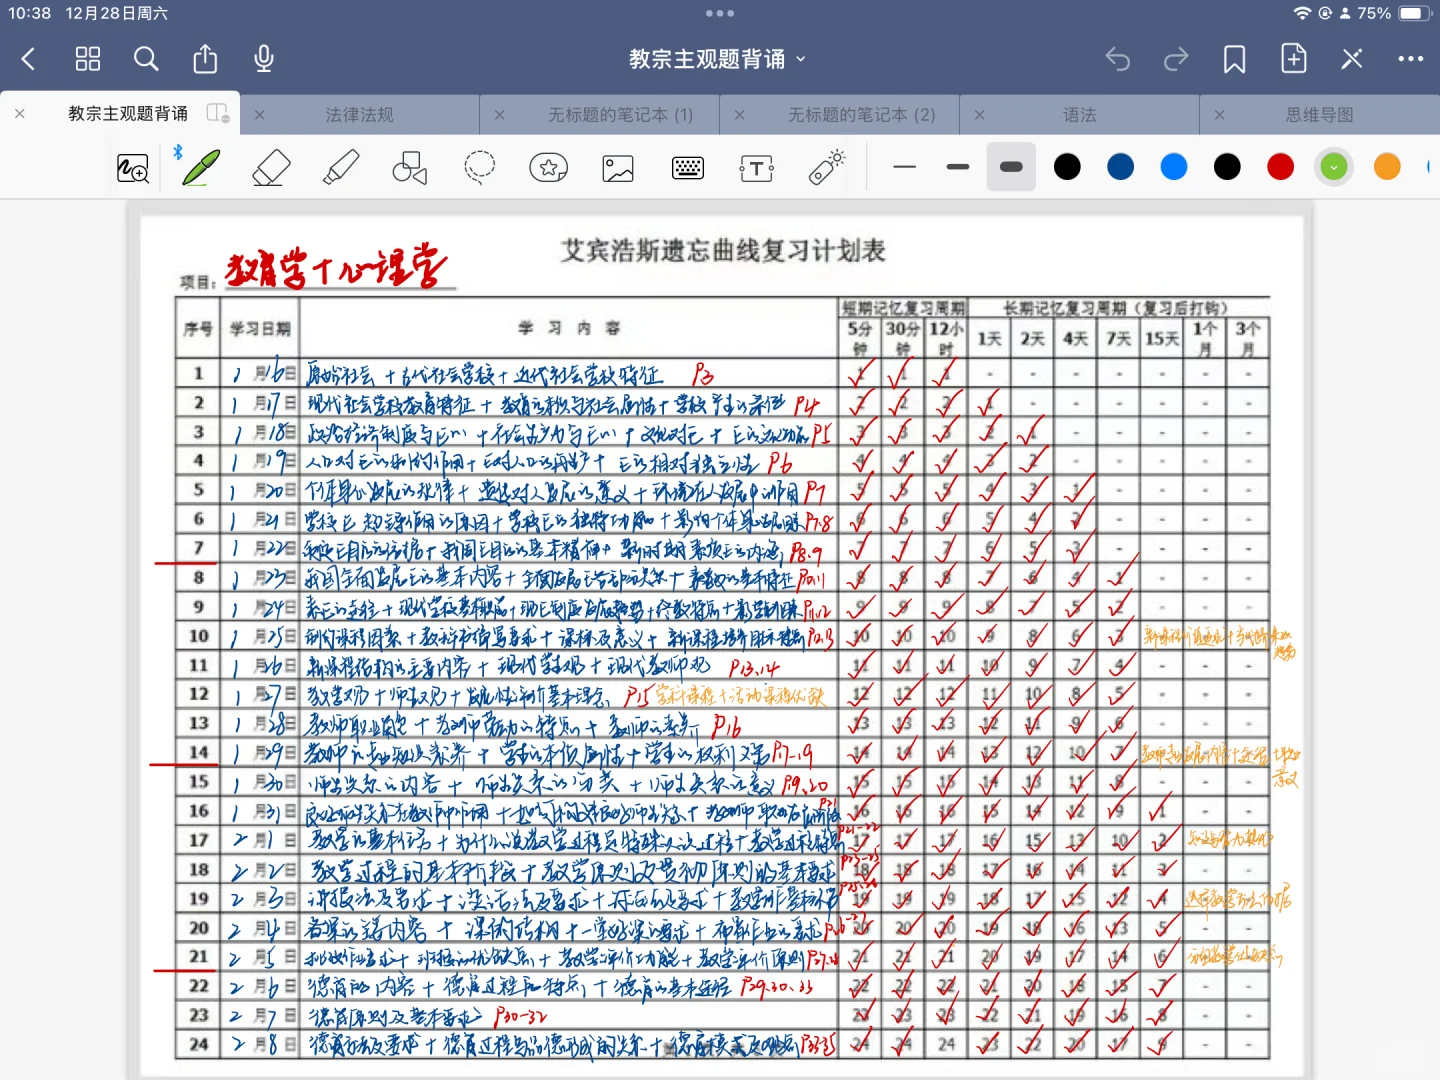Select the text box tool
The image size is (1440, 1080).
(x=756, y=167)
